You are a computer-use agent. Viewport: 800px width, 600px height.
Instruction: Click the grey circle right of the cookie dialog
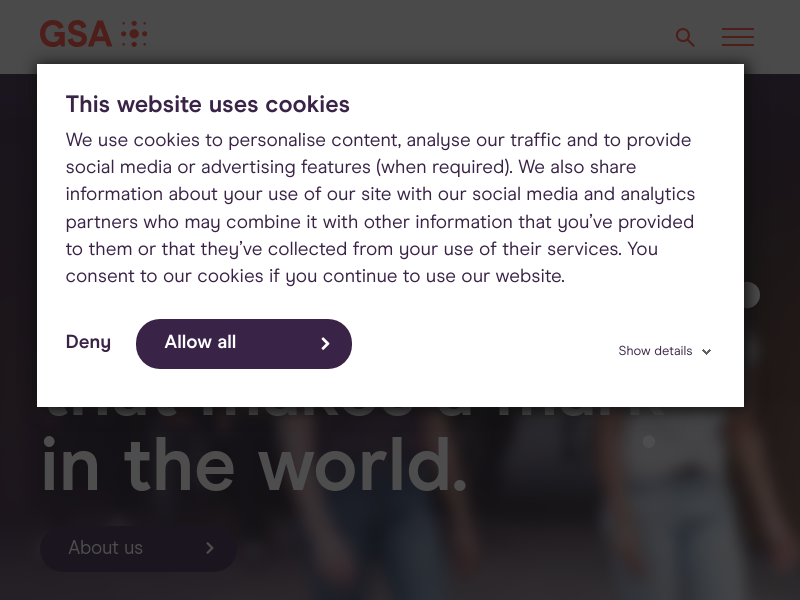tap(751, 295)
